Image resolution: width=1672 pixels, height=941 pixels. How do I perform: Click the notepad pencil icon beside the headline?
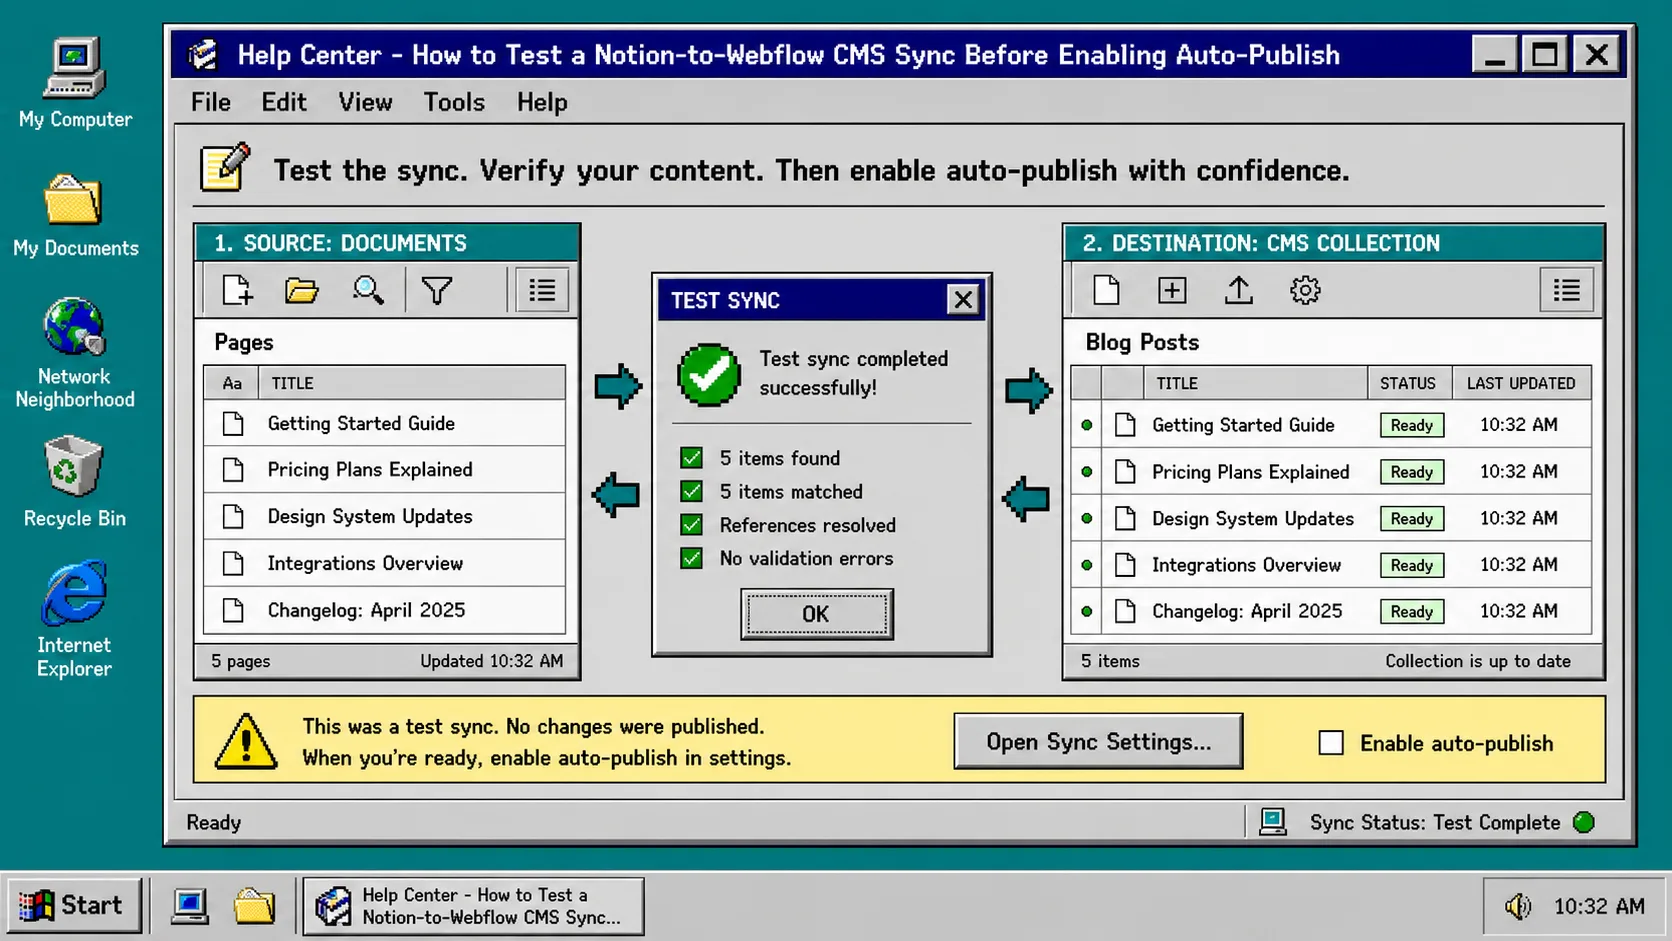[x=225, y=167]
